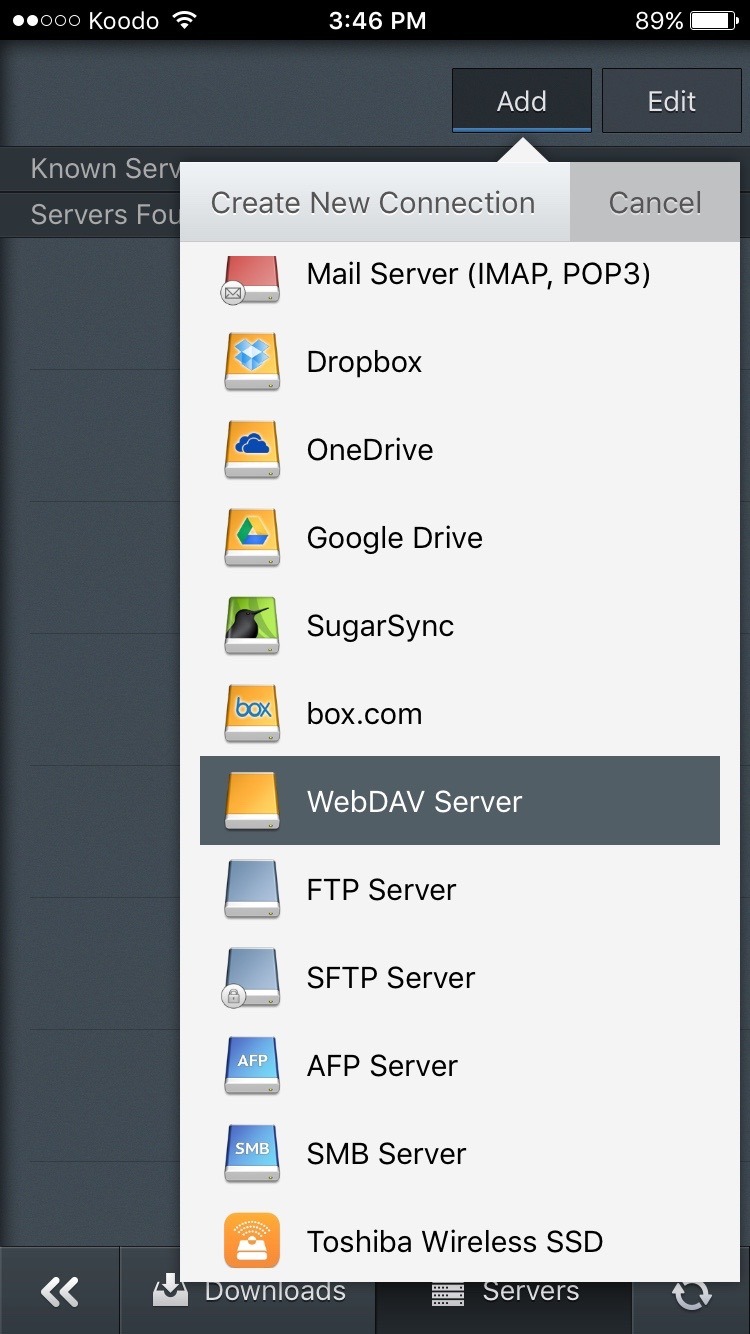Screen dimensions: 750x1334
Task: Select SMB Server entry
Action: pyautogui.click(x=460, y=1154)
